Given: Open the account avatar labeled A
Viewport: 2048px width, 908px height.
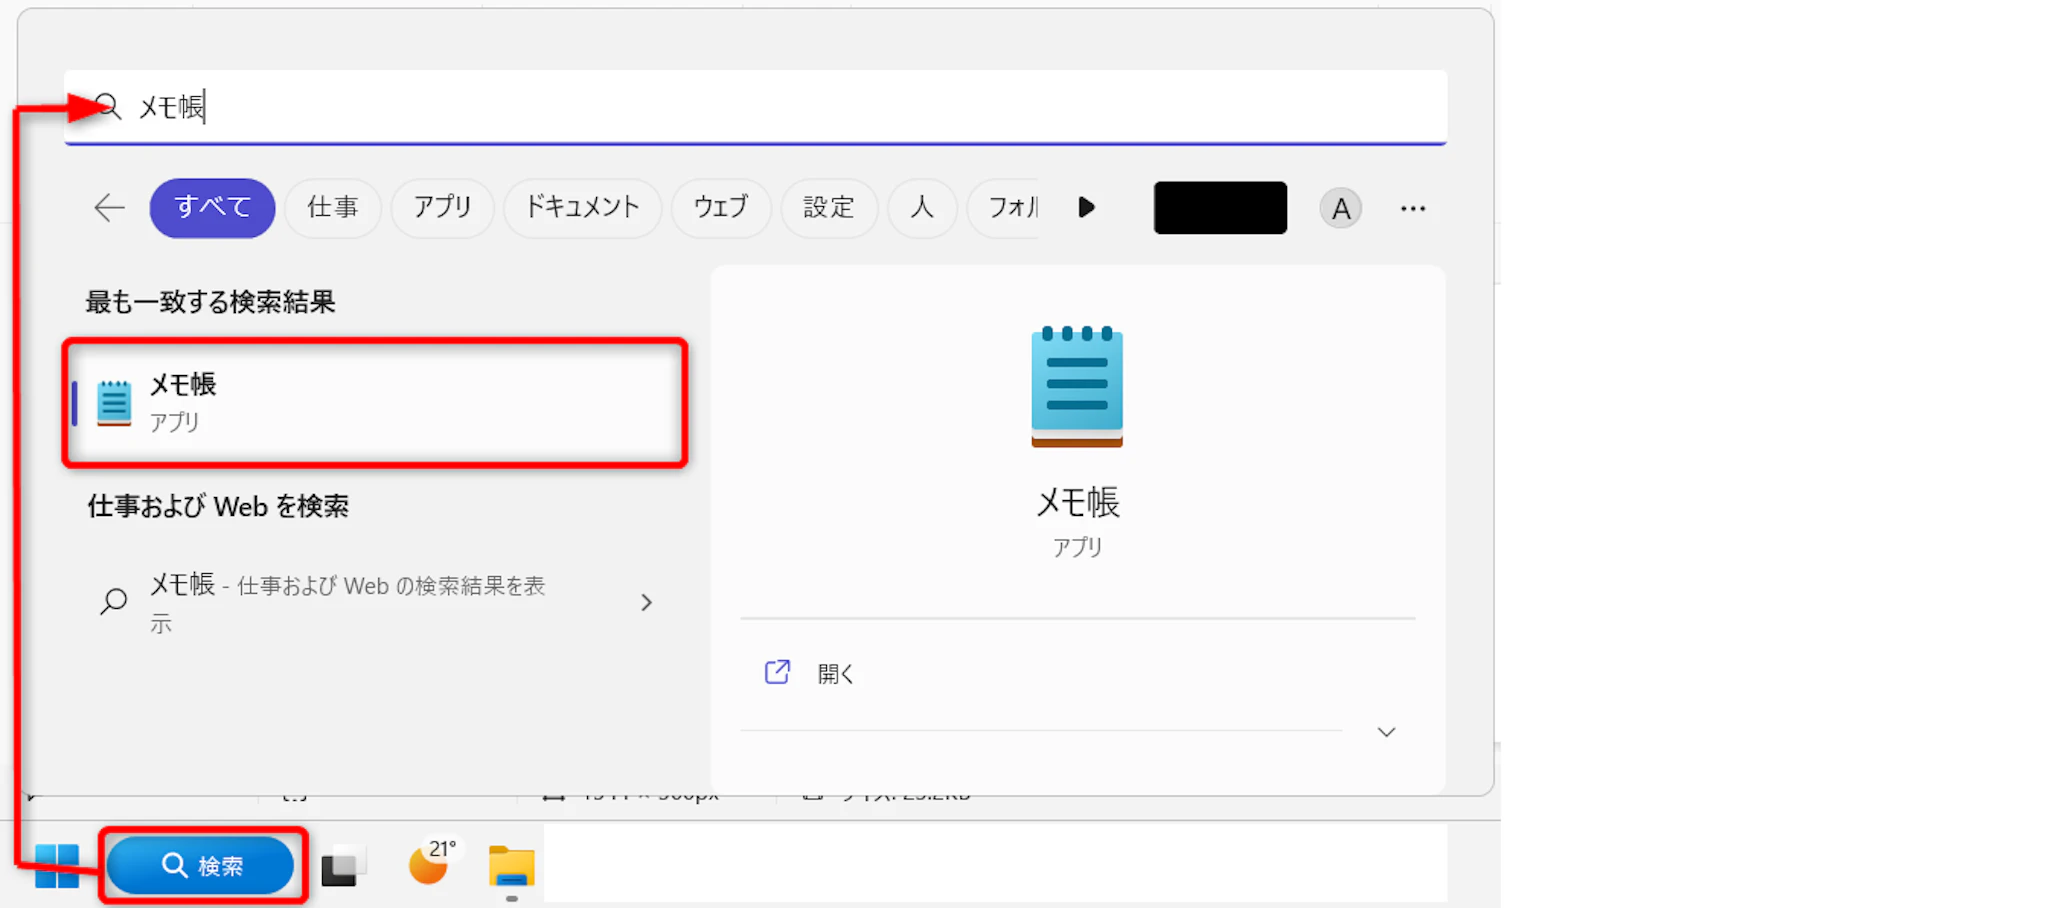Looking at the screenshot, I should [1340, 209].
